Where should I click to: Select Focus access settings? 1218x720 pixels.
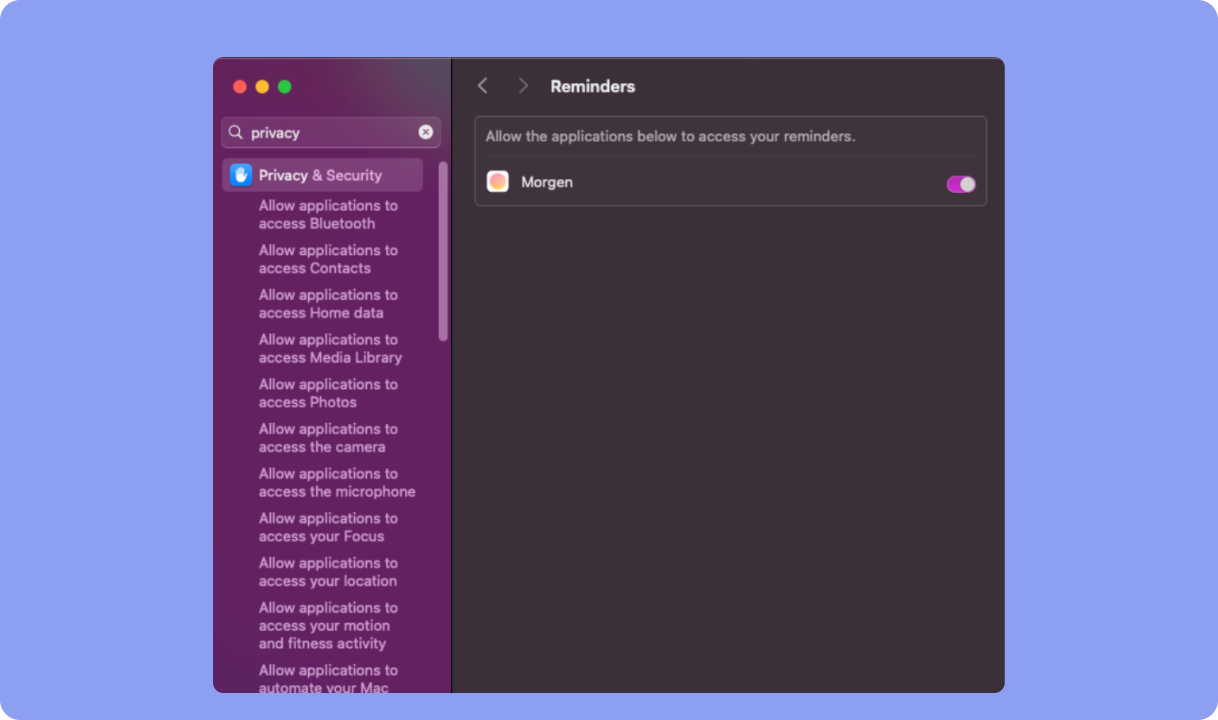(x=328, y=527)
